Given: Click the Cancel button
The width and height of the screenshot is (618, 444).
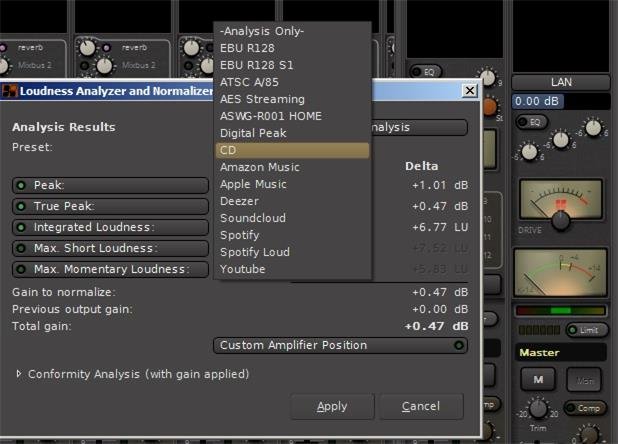Looking at the screenshot, I should (x=421, y=406).
